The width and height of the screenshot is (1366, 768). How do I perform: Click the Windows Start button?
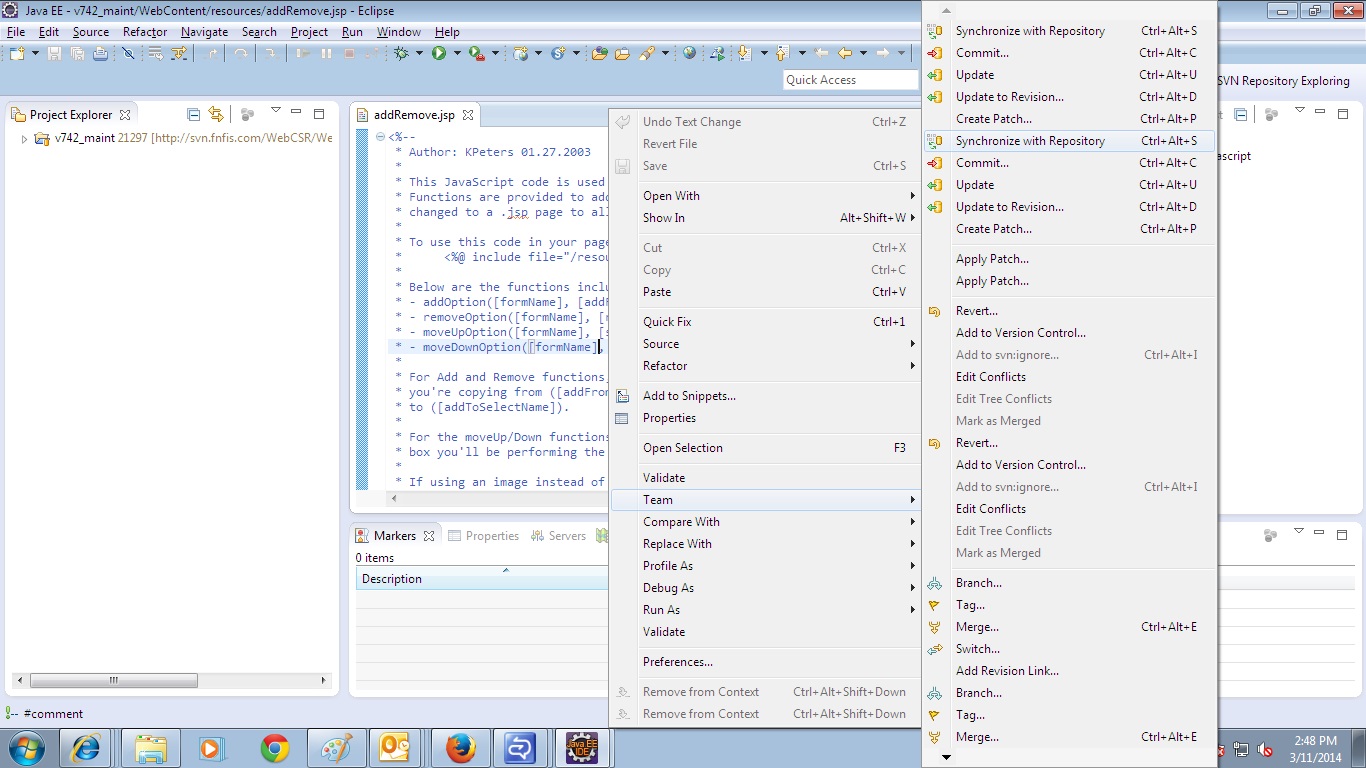(27, 748)
